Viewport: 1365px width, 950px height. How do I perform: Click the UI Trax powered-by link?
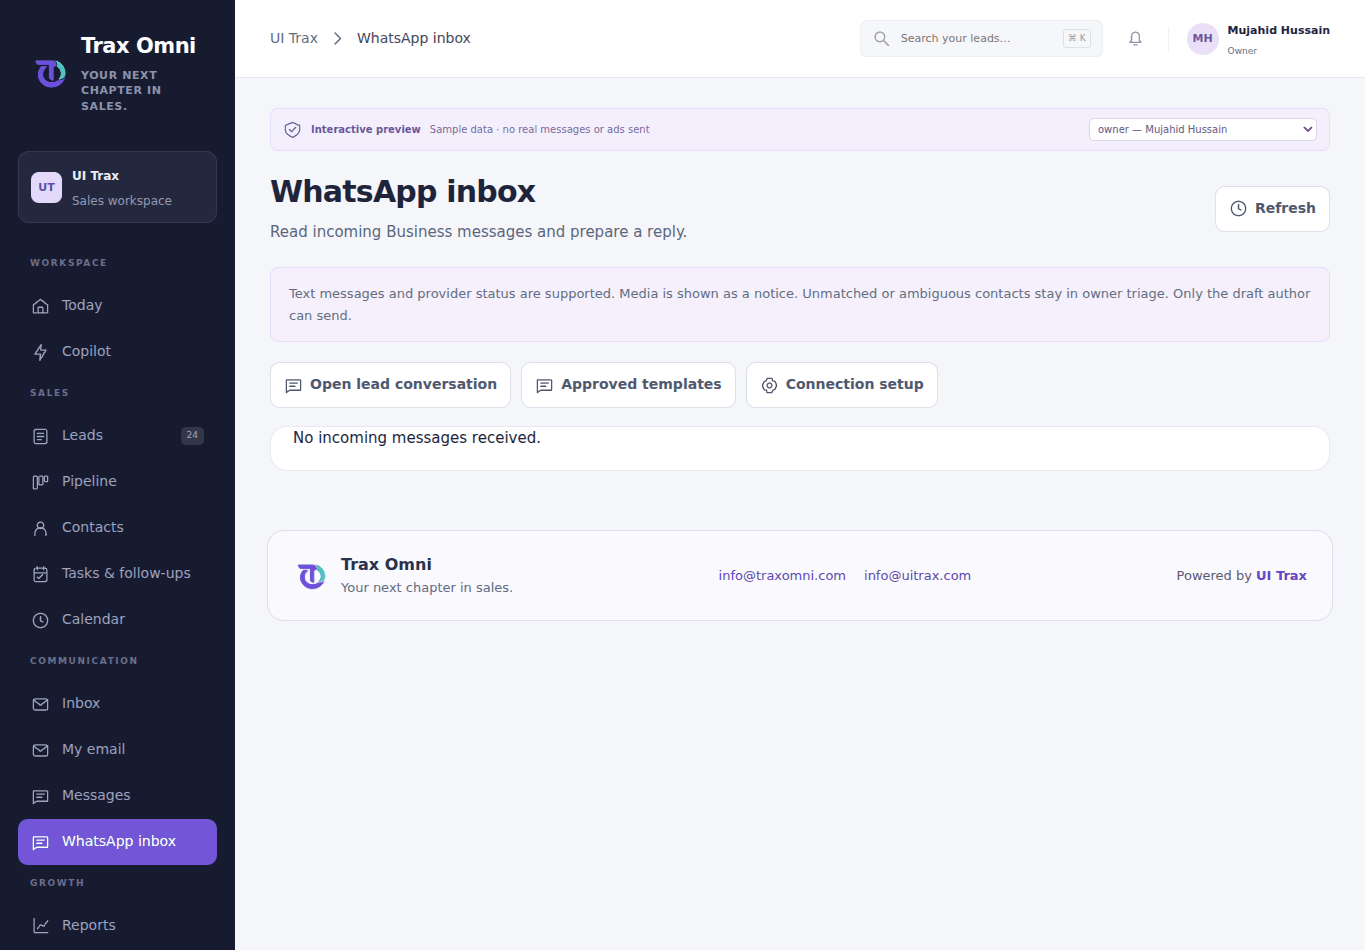pyautogui.click(x=1281, y=575)
